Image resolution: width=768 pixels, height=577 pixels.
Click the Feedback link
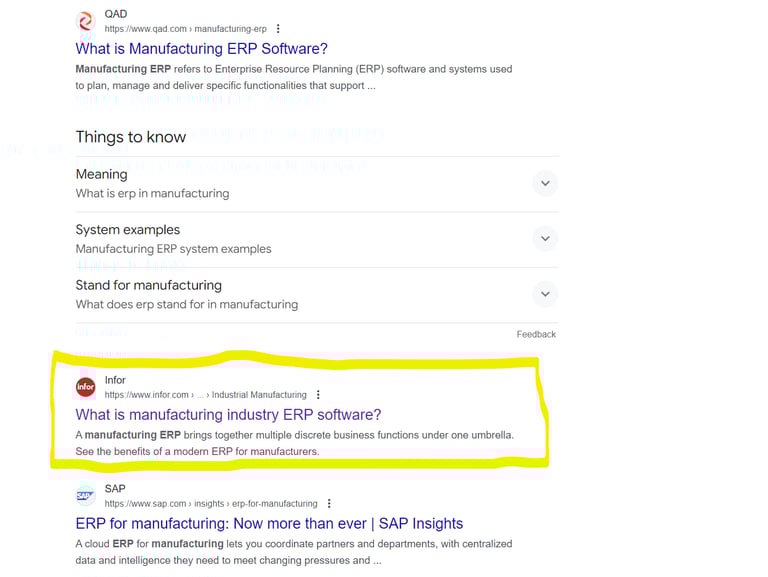click(x=536, y=334)
